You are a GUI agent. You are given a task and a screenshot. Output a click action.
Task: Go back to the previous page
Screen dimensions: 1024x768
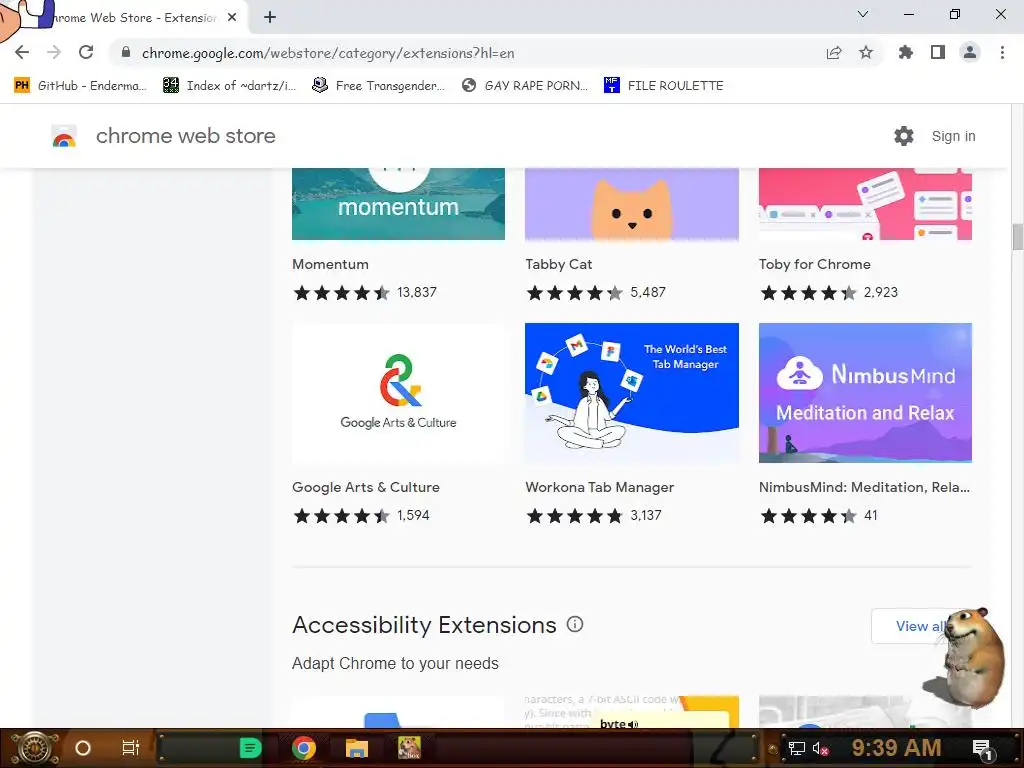click(22, 52)
